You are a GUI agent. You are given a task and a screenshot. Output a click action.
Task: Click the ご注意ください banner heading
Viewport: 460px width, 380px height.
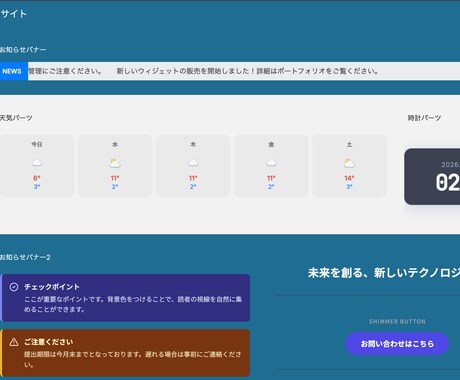click(x=48, y=342)
